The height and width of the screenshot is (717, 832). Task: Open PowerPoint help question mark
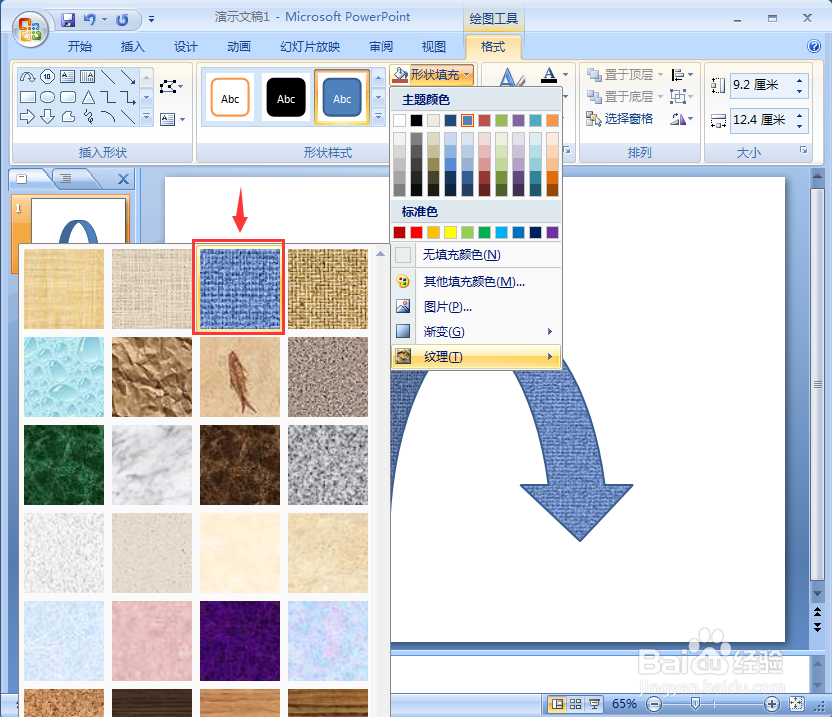tap(814, 46)
